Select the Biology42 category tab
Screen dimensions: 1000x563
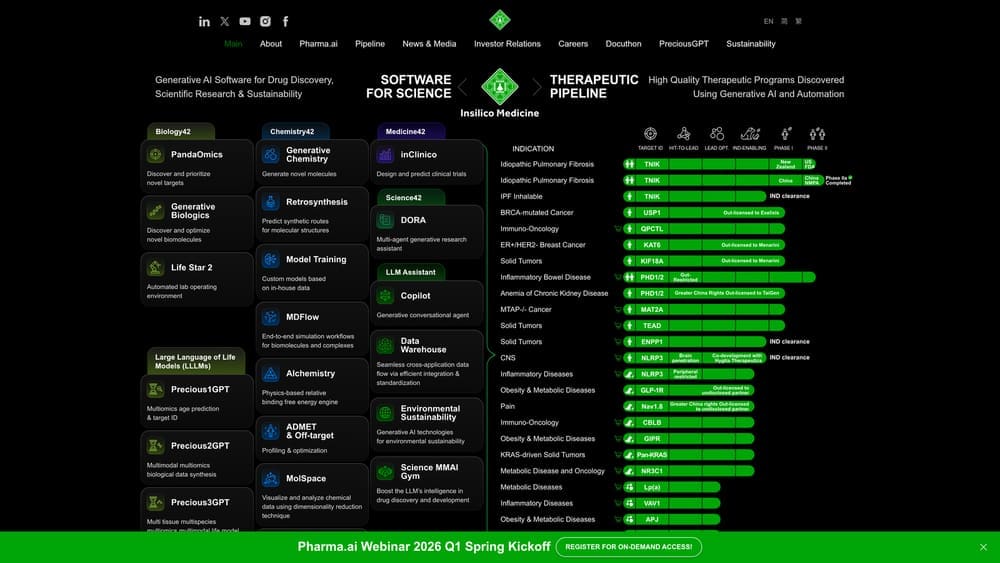coord(180,131)
